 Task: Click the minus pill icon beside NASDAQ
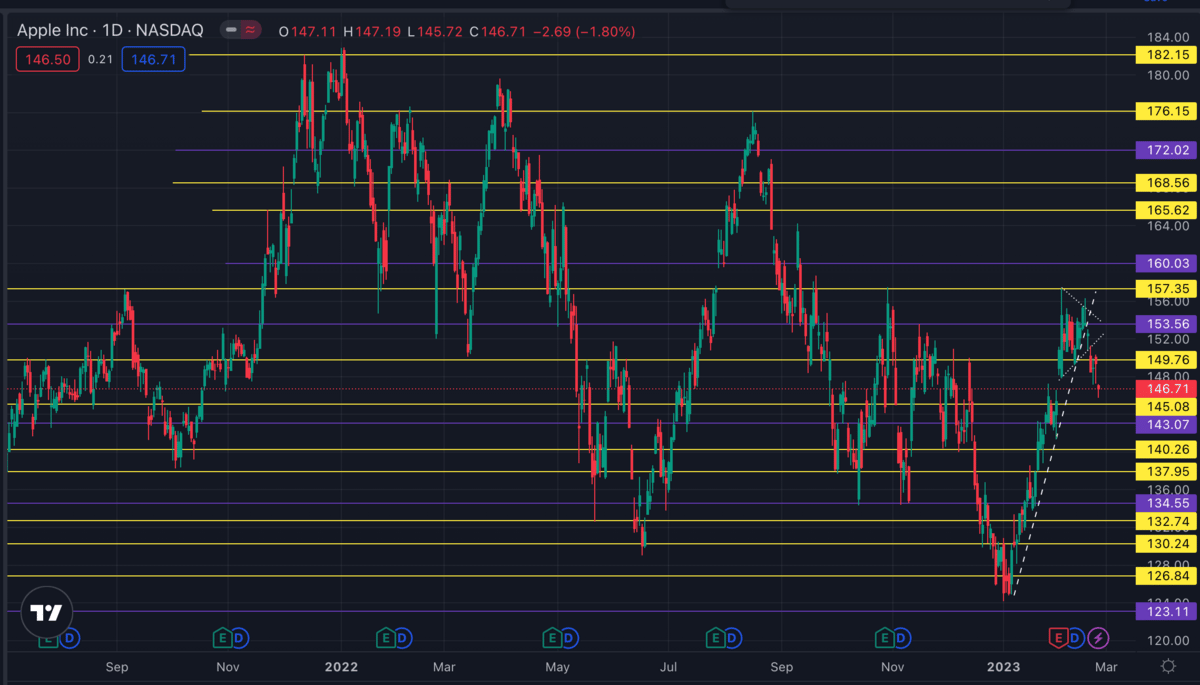tap(231, 31)
